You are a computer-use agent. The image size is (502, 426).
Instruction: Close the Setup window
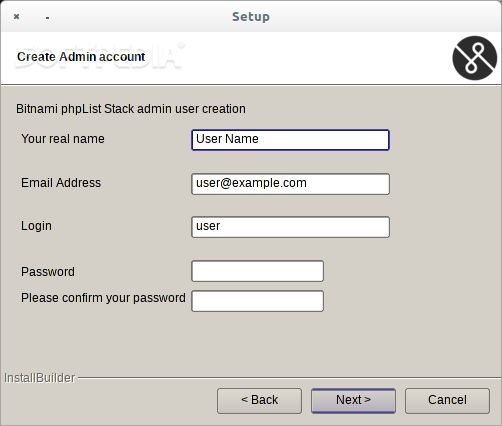point(16,16)
